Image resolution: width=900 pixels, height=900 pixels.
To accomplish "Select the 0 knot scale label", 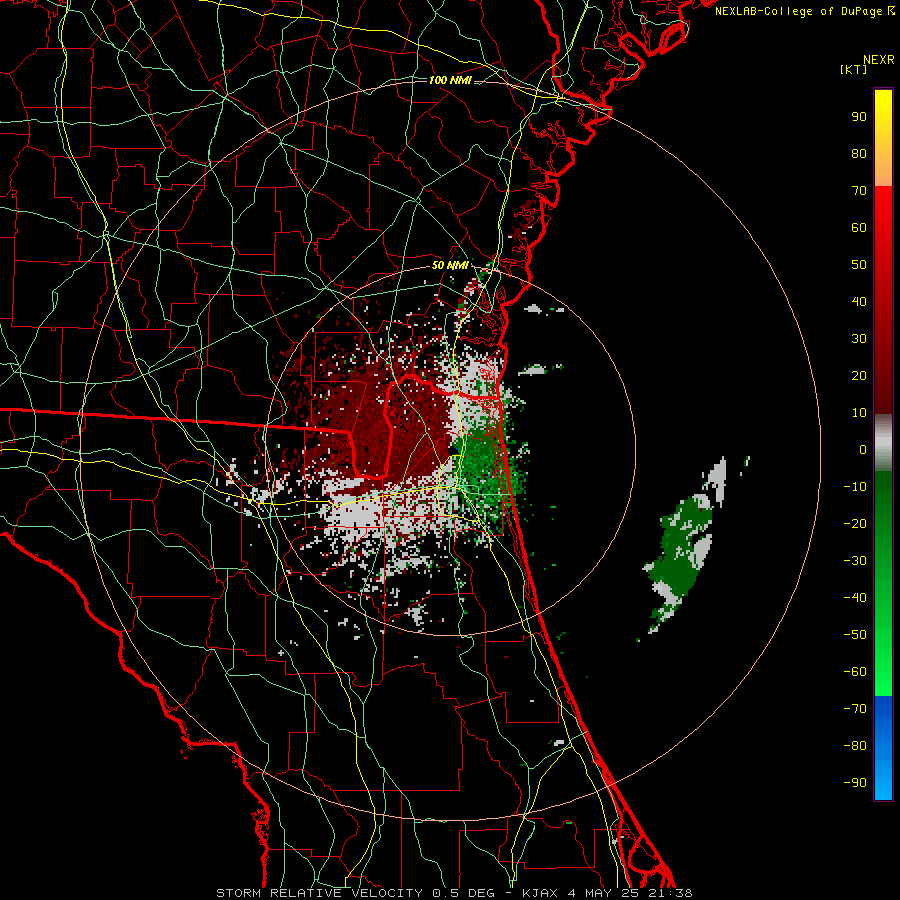I will point(863,449).
